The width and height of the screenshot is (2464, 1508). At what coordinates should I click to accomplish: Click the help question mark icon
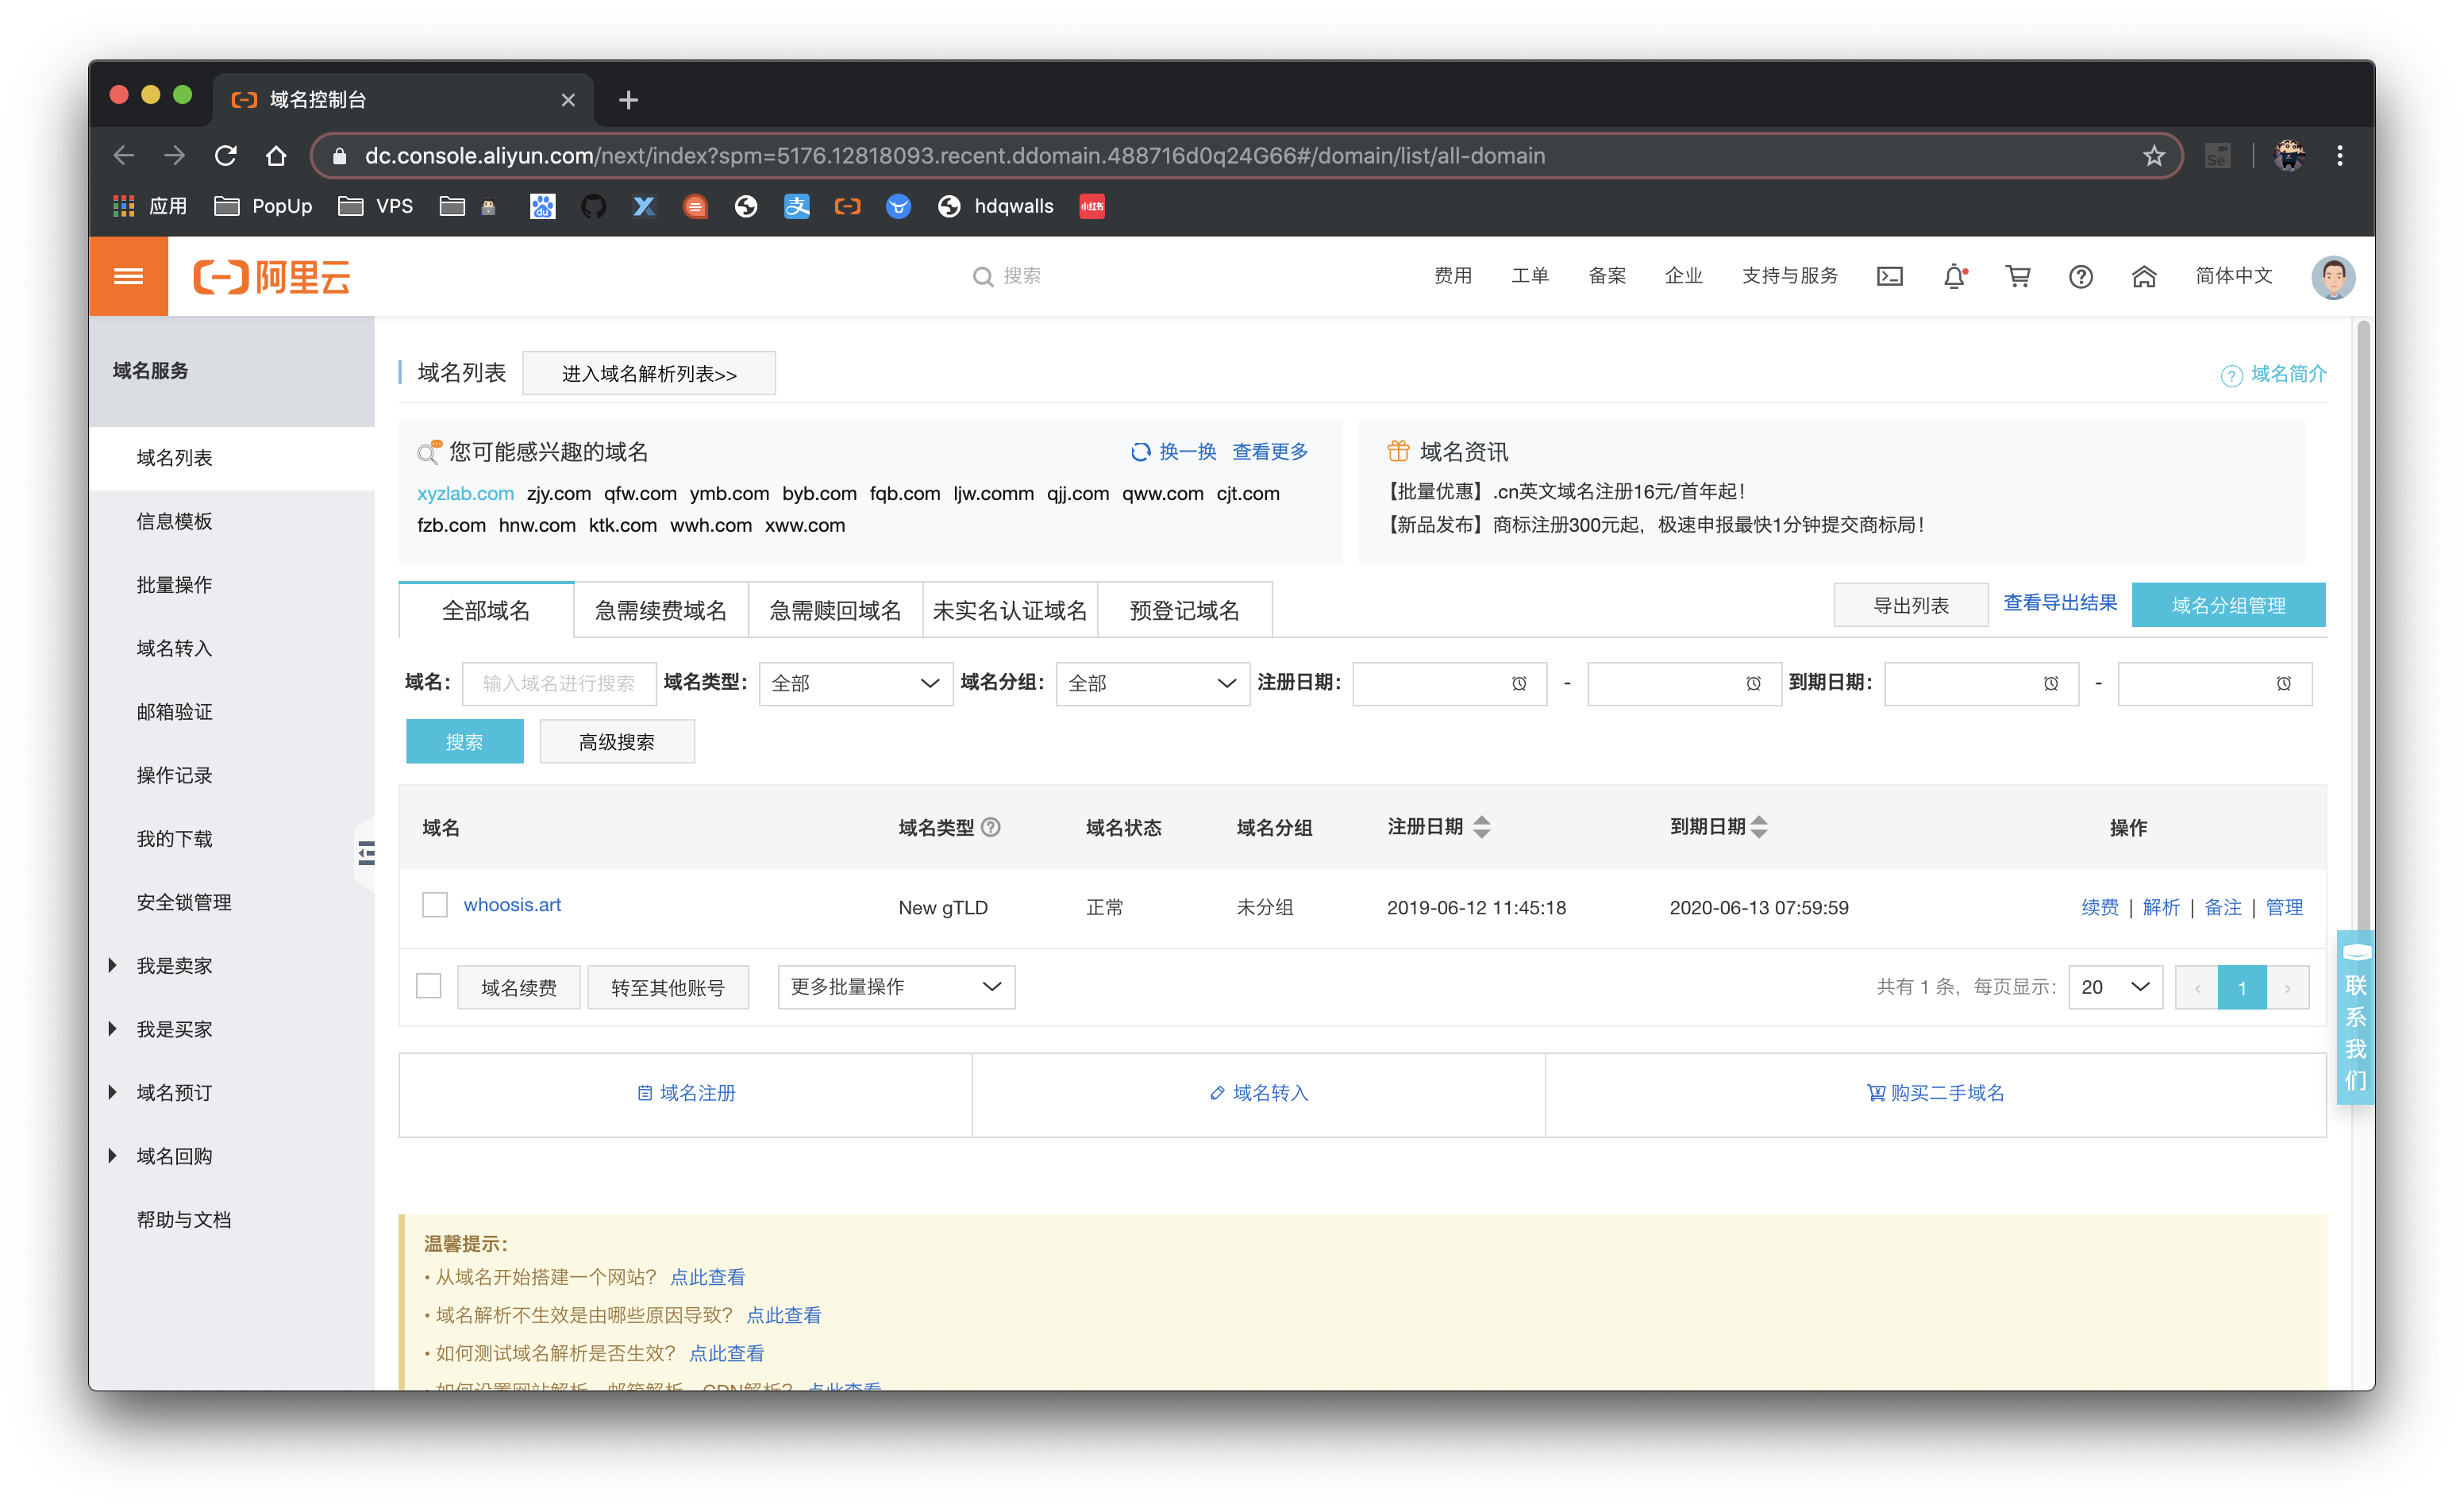[2080, 277]
